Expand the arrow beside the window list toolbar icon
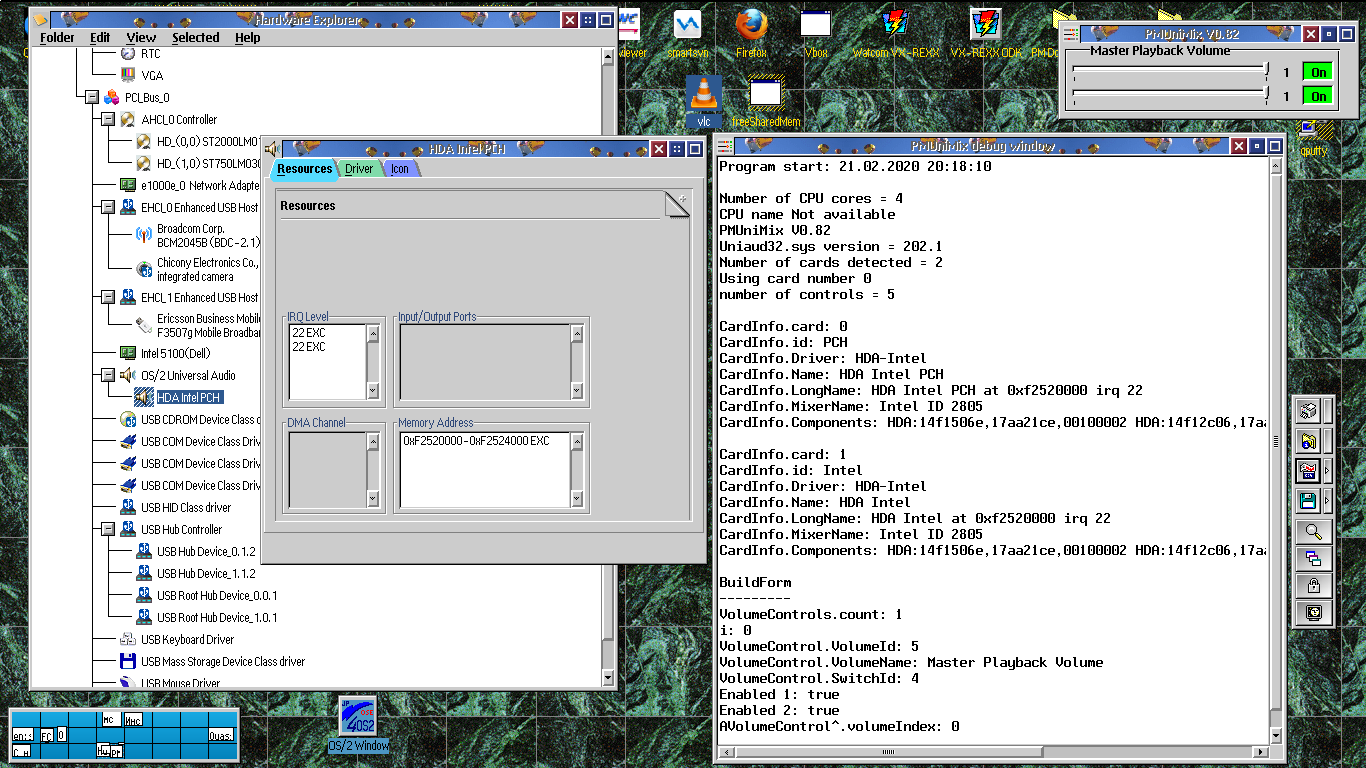The width and height of the screenshot is (1366, 768). (x=1328, y=471)
